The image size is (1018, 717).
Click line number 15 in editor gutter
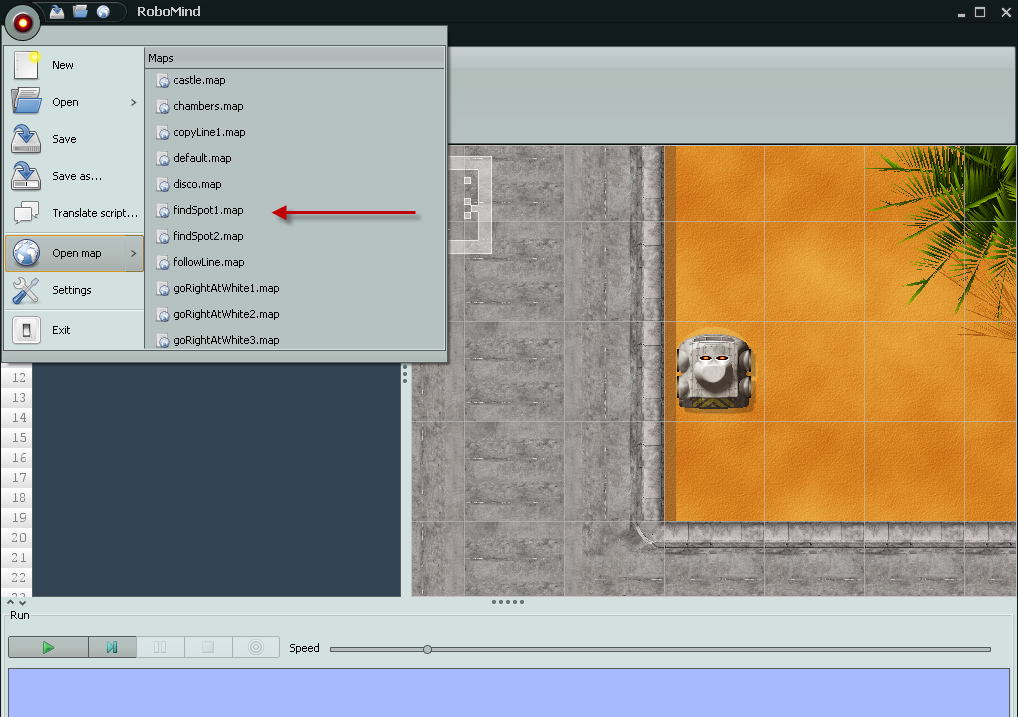[19, 438]
